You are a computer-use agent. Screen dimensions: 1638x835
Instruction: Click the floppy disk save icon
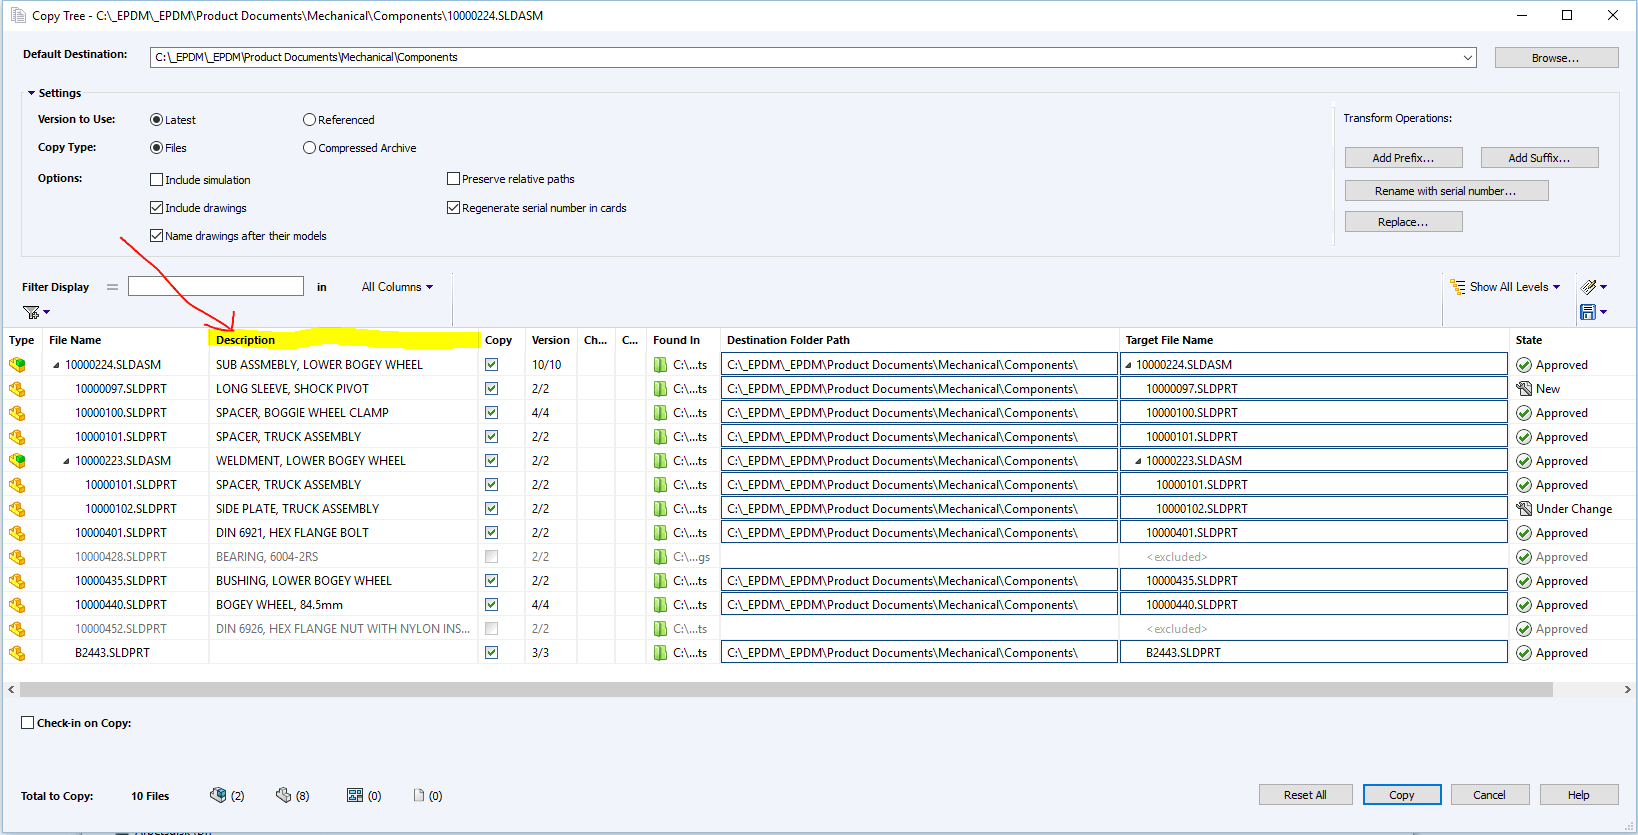pyautogui.click(x=1588, y=313)
